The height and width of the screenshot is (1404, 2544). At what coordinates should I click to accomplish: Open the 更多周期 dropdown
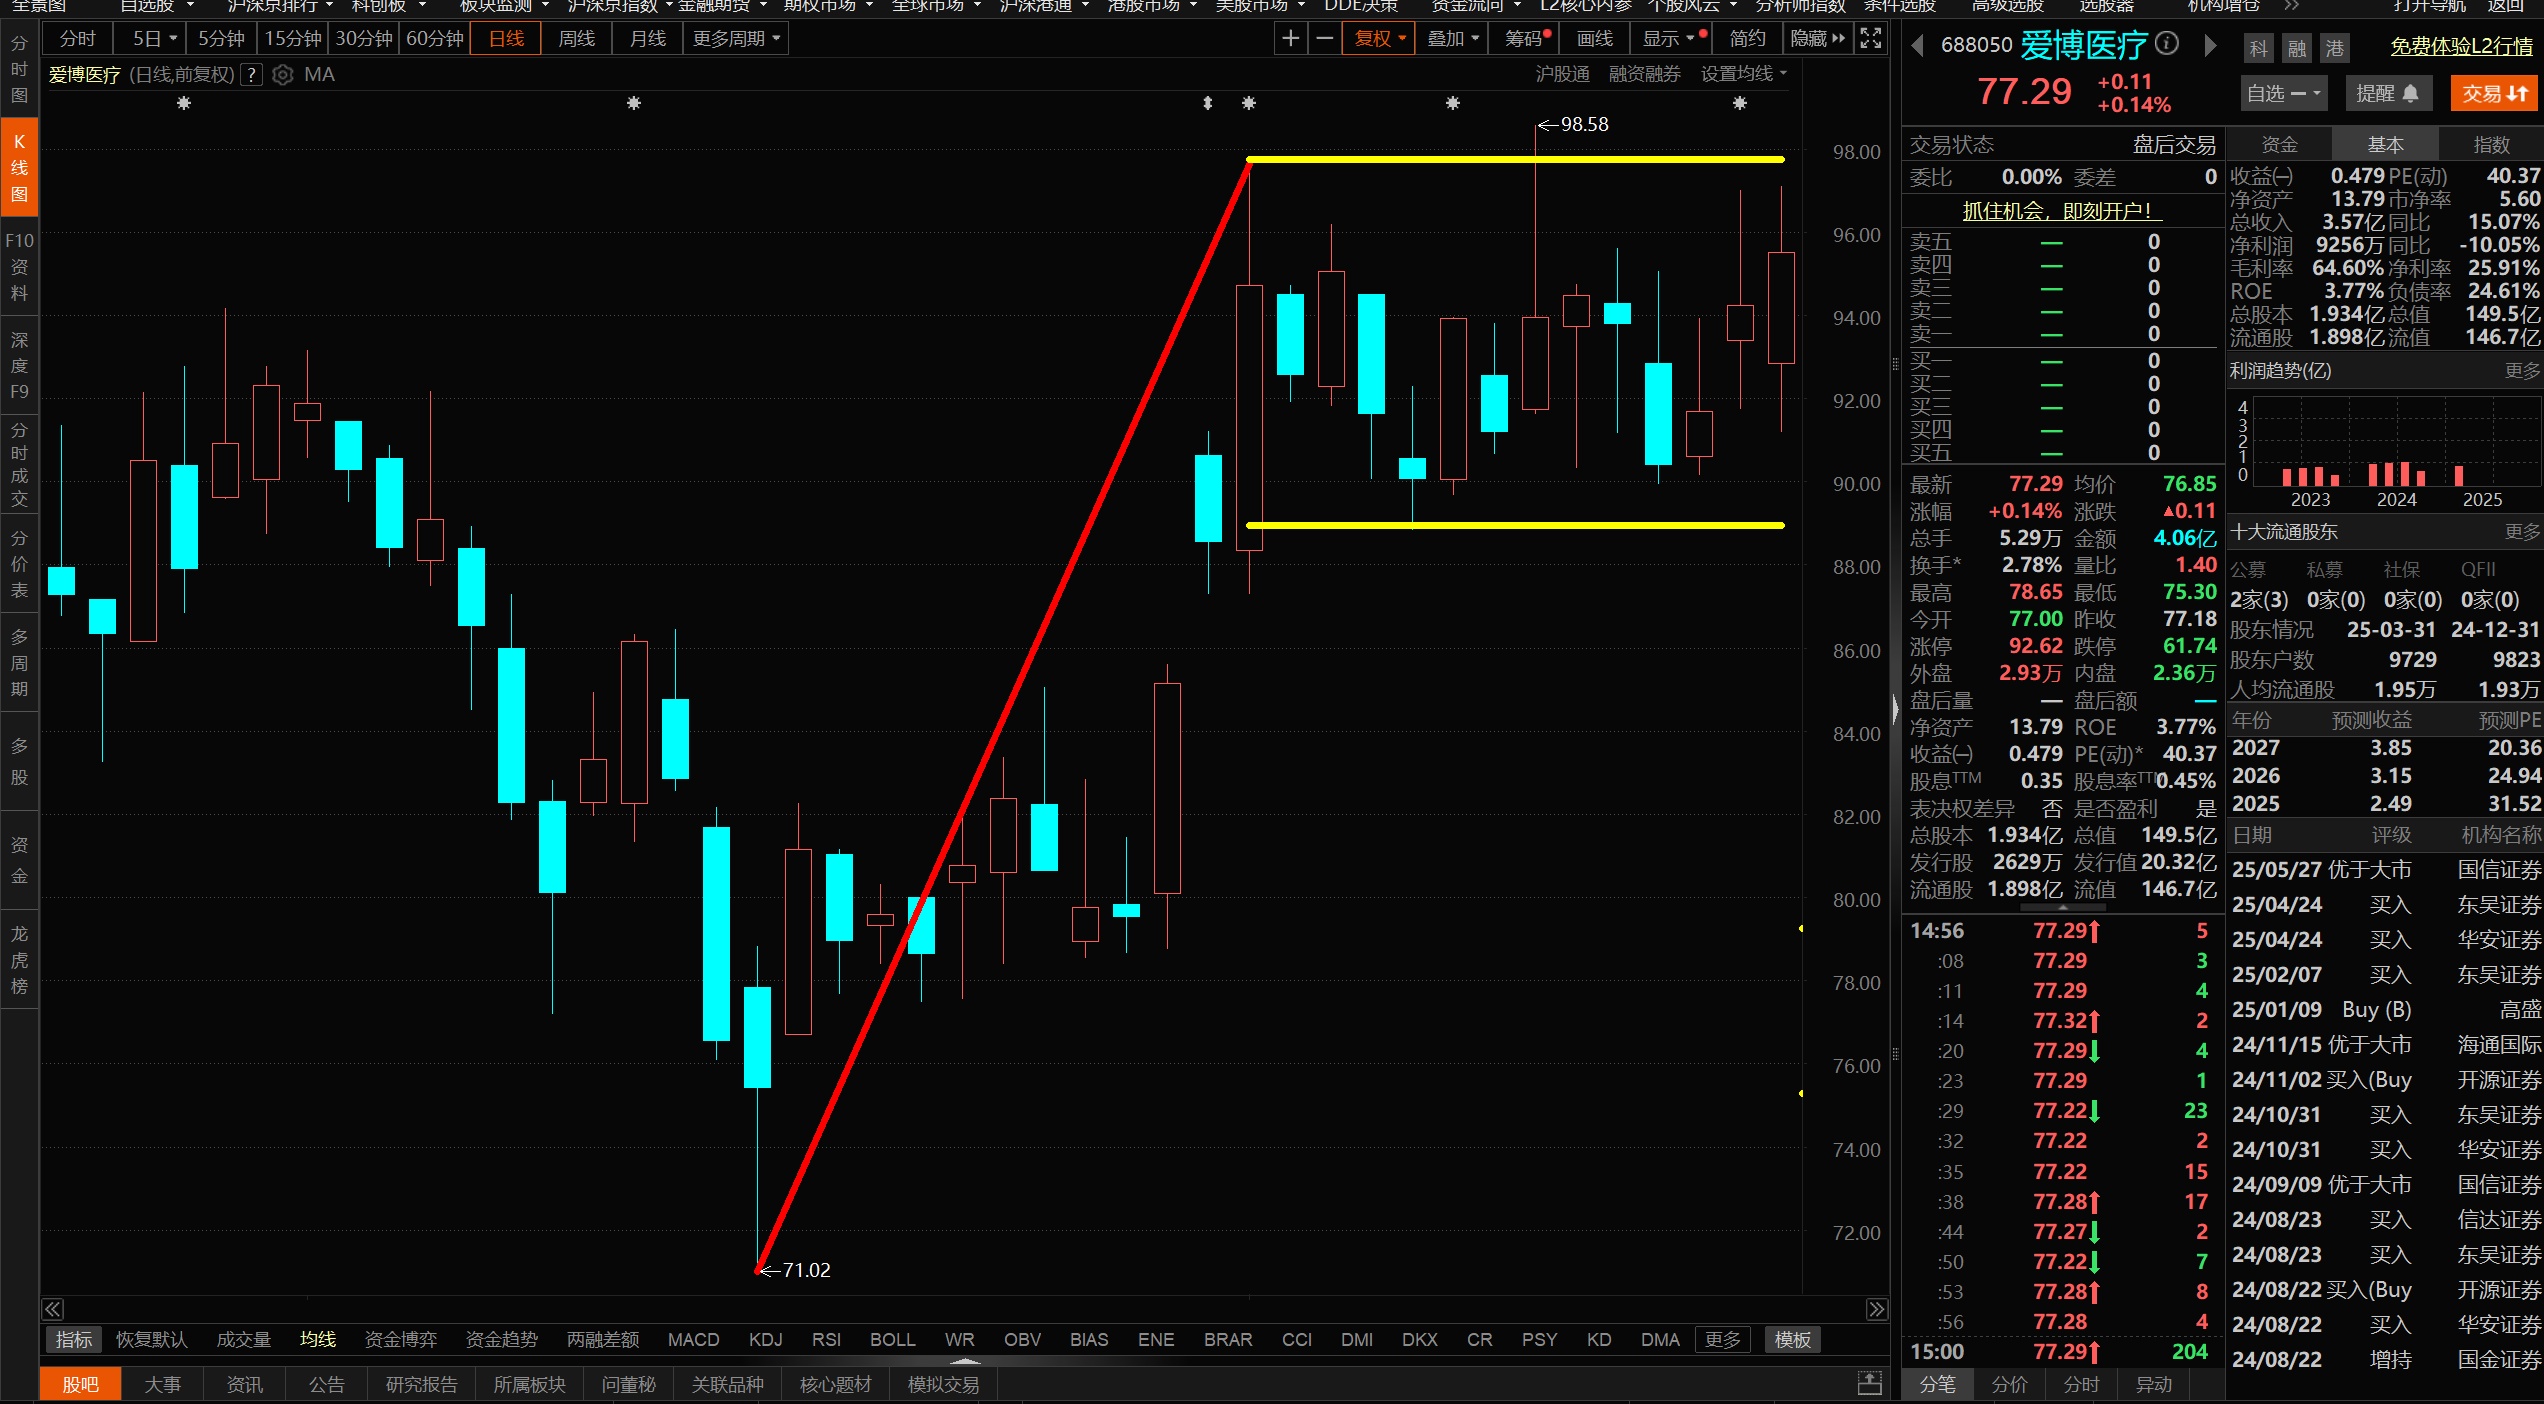click(x=736, y=39)
